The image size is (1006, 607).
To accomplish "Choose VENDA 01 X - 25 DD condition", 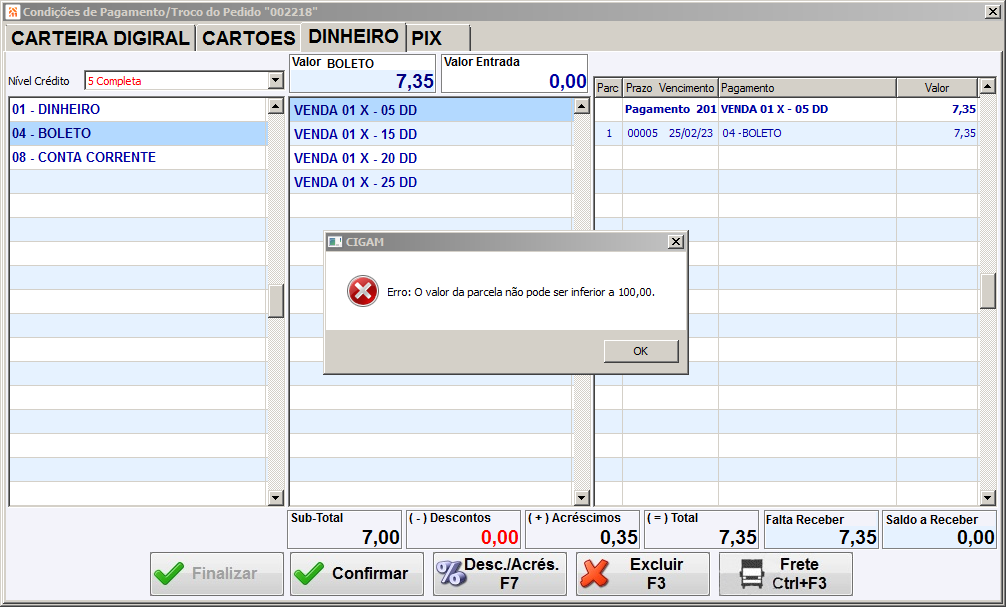I will 431,182.
